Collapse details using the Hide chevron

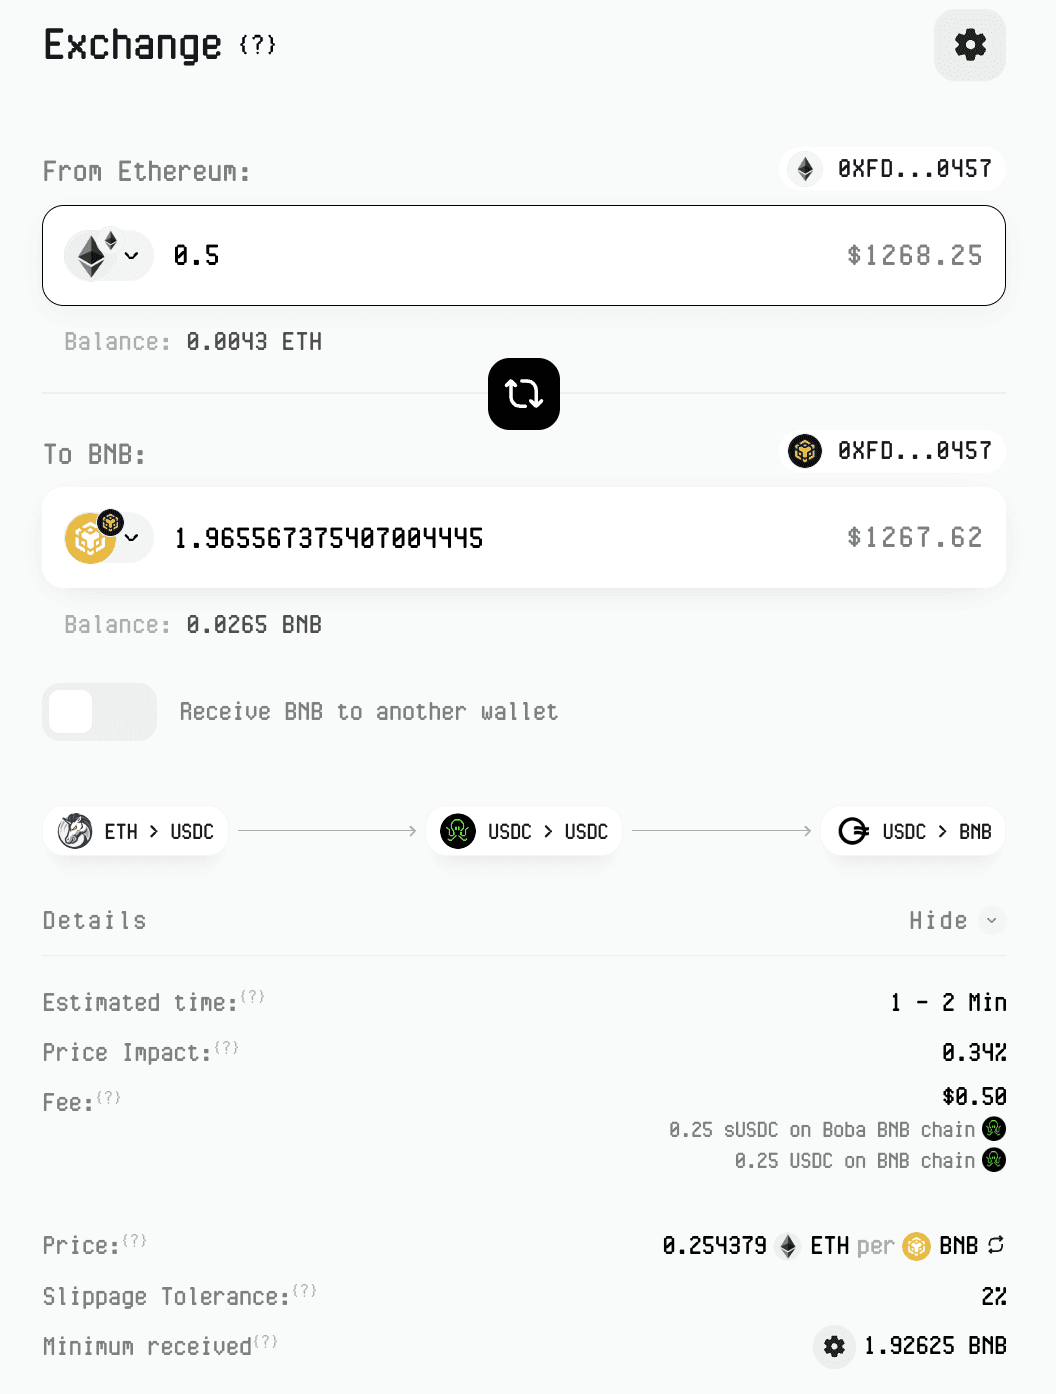[x=991, y=920]
